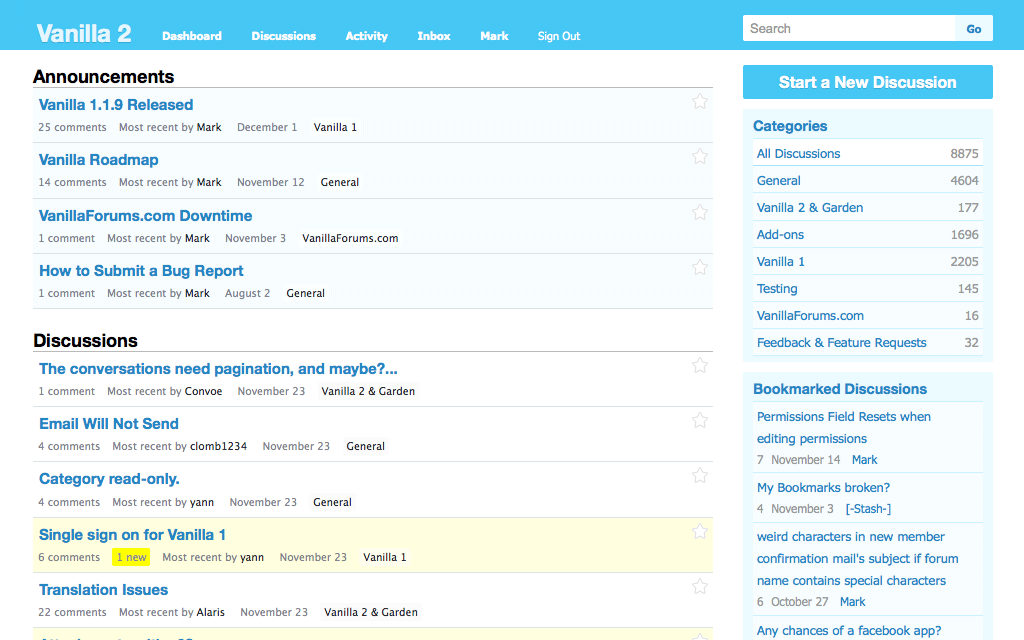Open the Dashboard menu item
Viewport: 1024px width, 640px height.
coord(192,36)
